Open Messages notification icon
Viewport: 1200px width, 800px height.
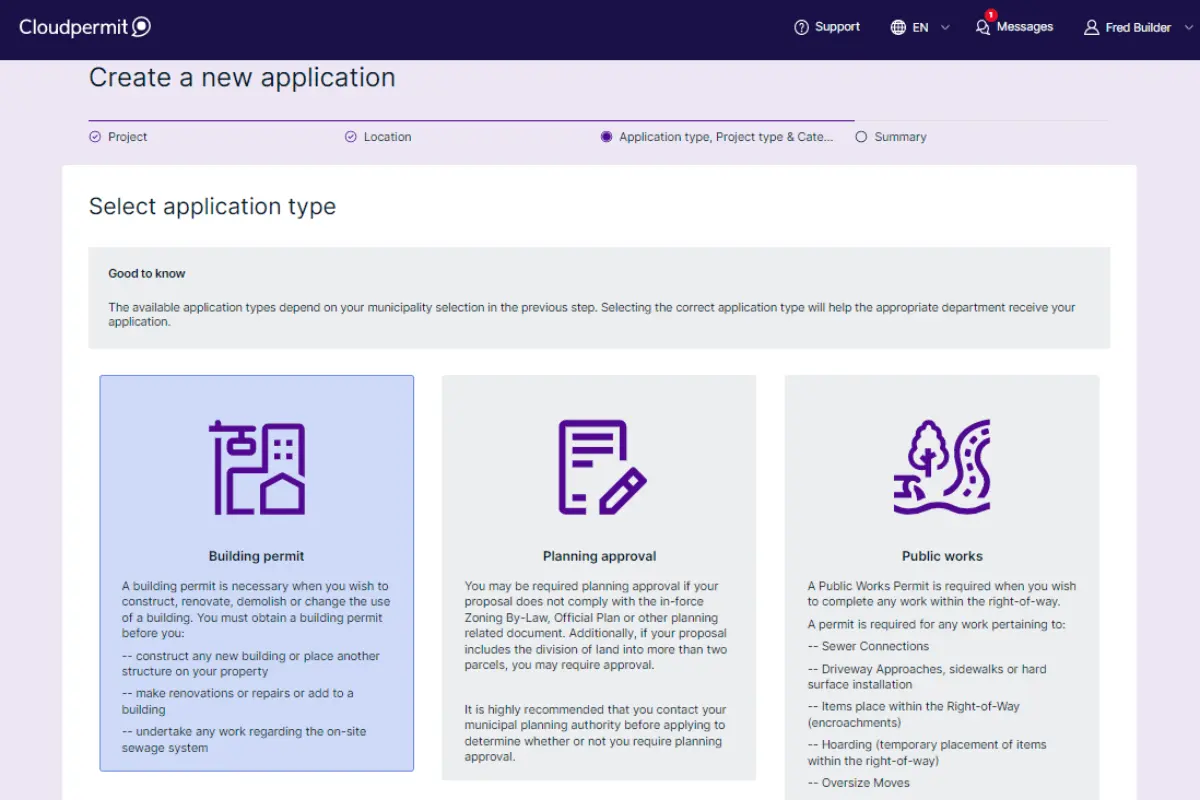[983, 26]
